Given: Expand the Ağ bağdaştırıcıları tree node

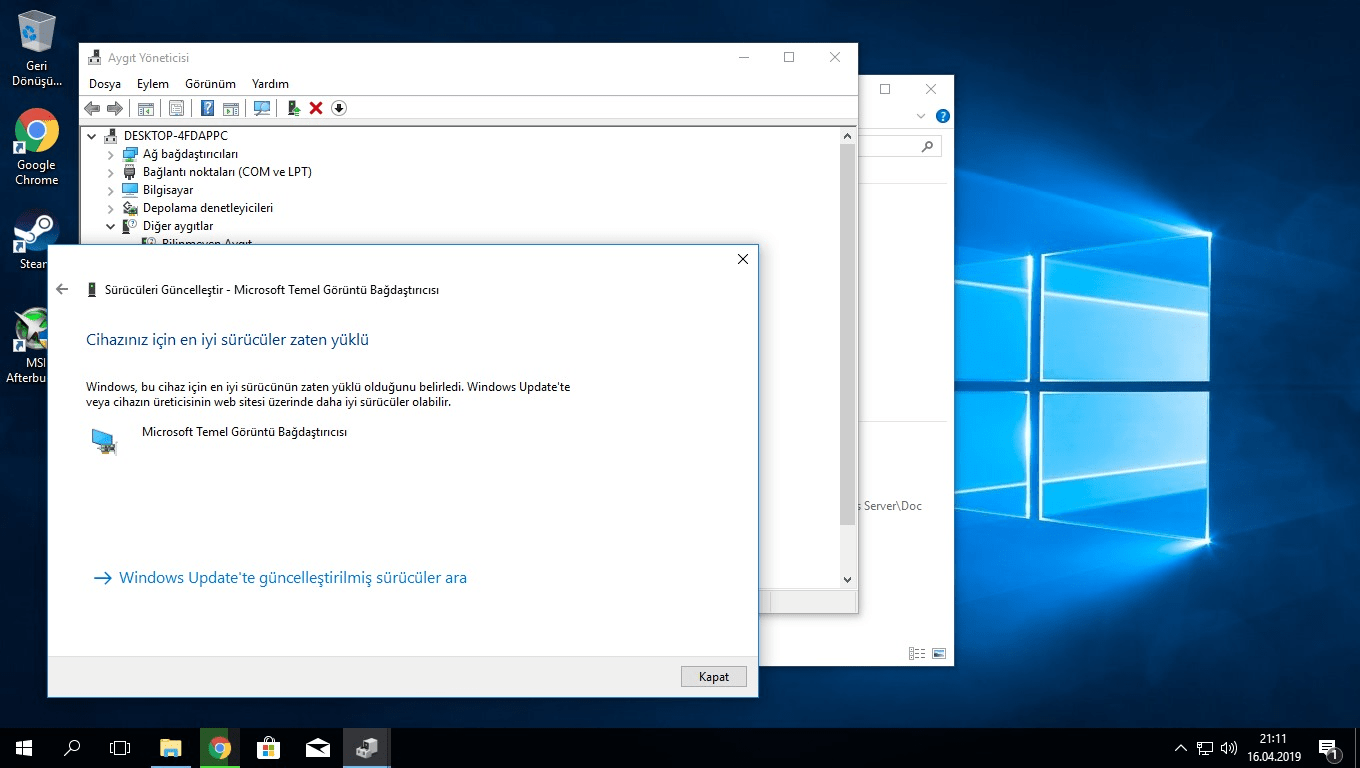Looking at the screenshot, I should (111, 155).
